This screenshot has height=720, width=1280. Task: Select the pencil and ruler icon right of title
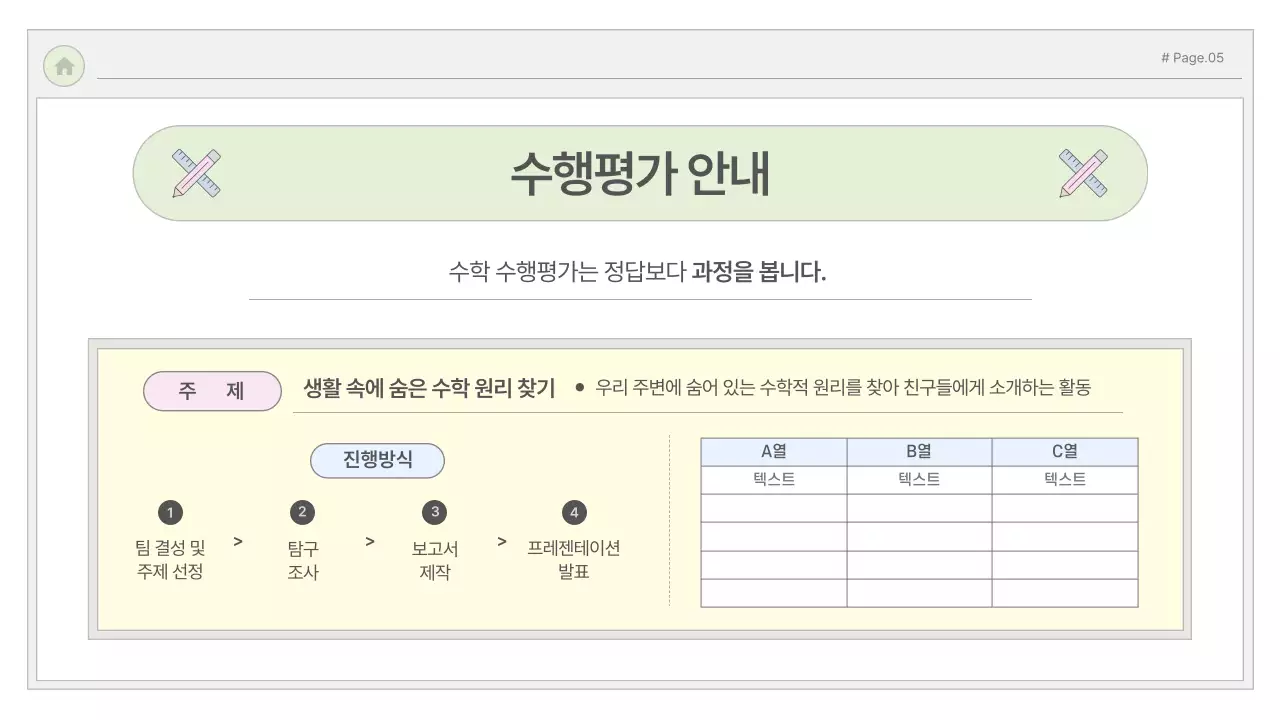tap(1083, 171)
